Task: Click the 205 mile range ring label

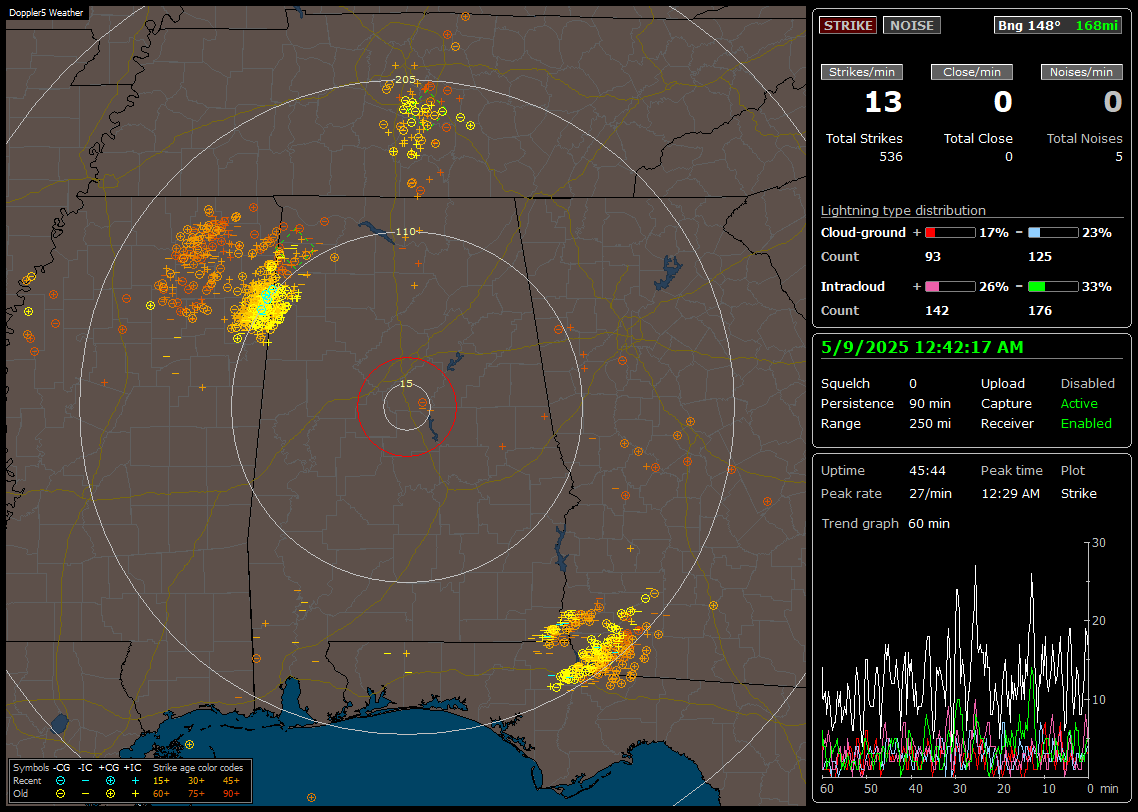Action: pos(405,80)
